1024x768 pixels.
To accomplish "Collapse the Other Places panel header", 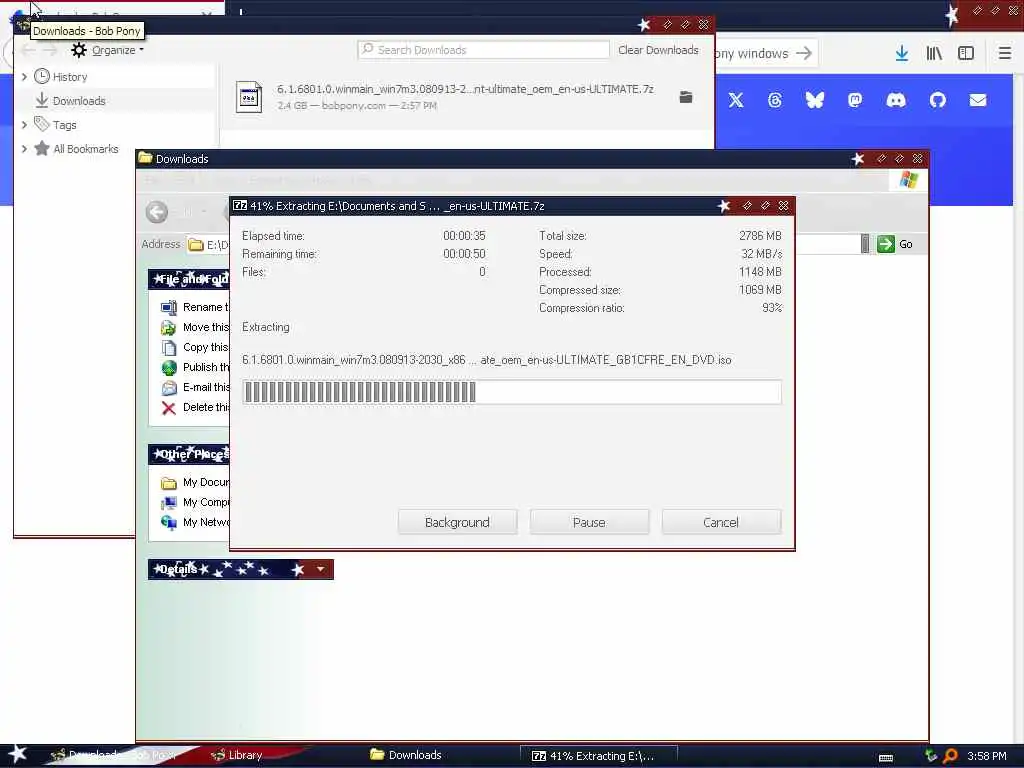I will [x=189, y=454].
